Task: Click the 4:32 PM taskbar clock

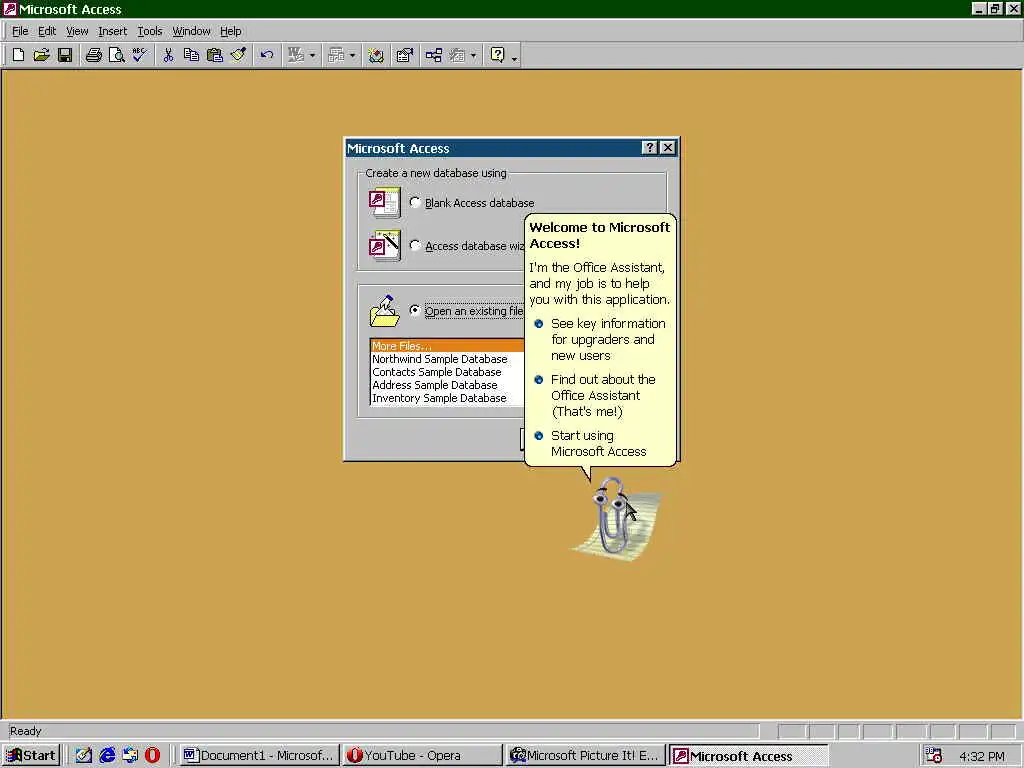Action: pyautogui.click(x=982, y=756)
